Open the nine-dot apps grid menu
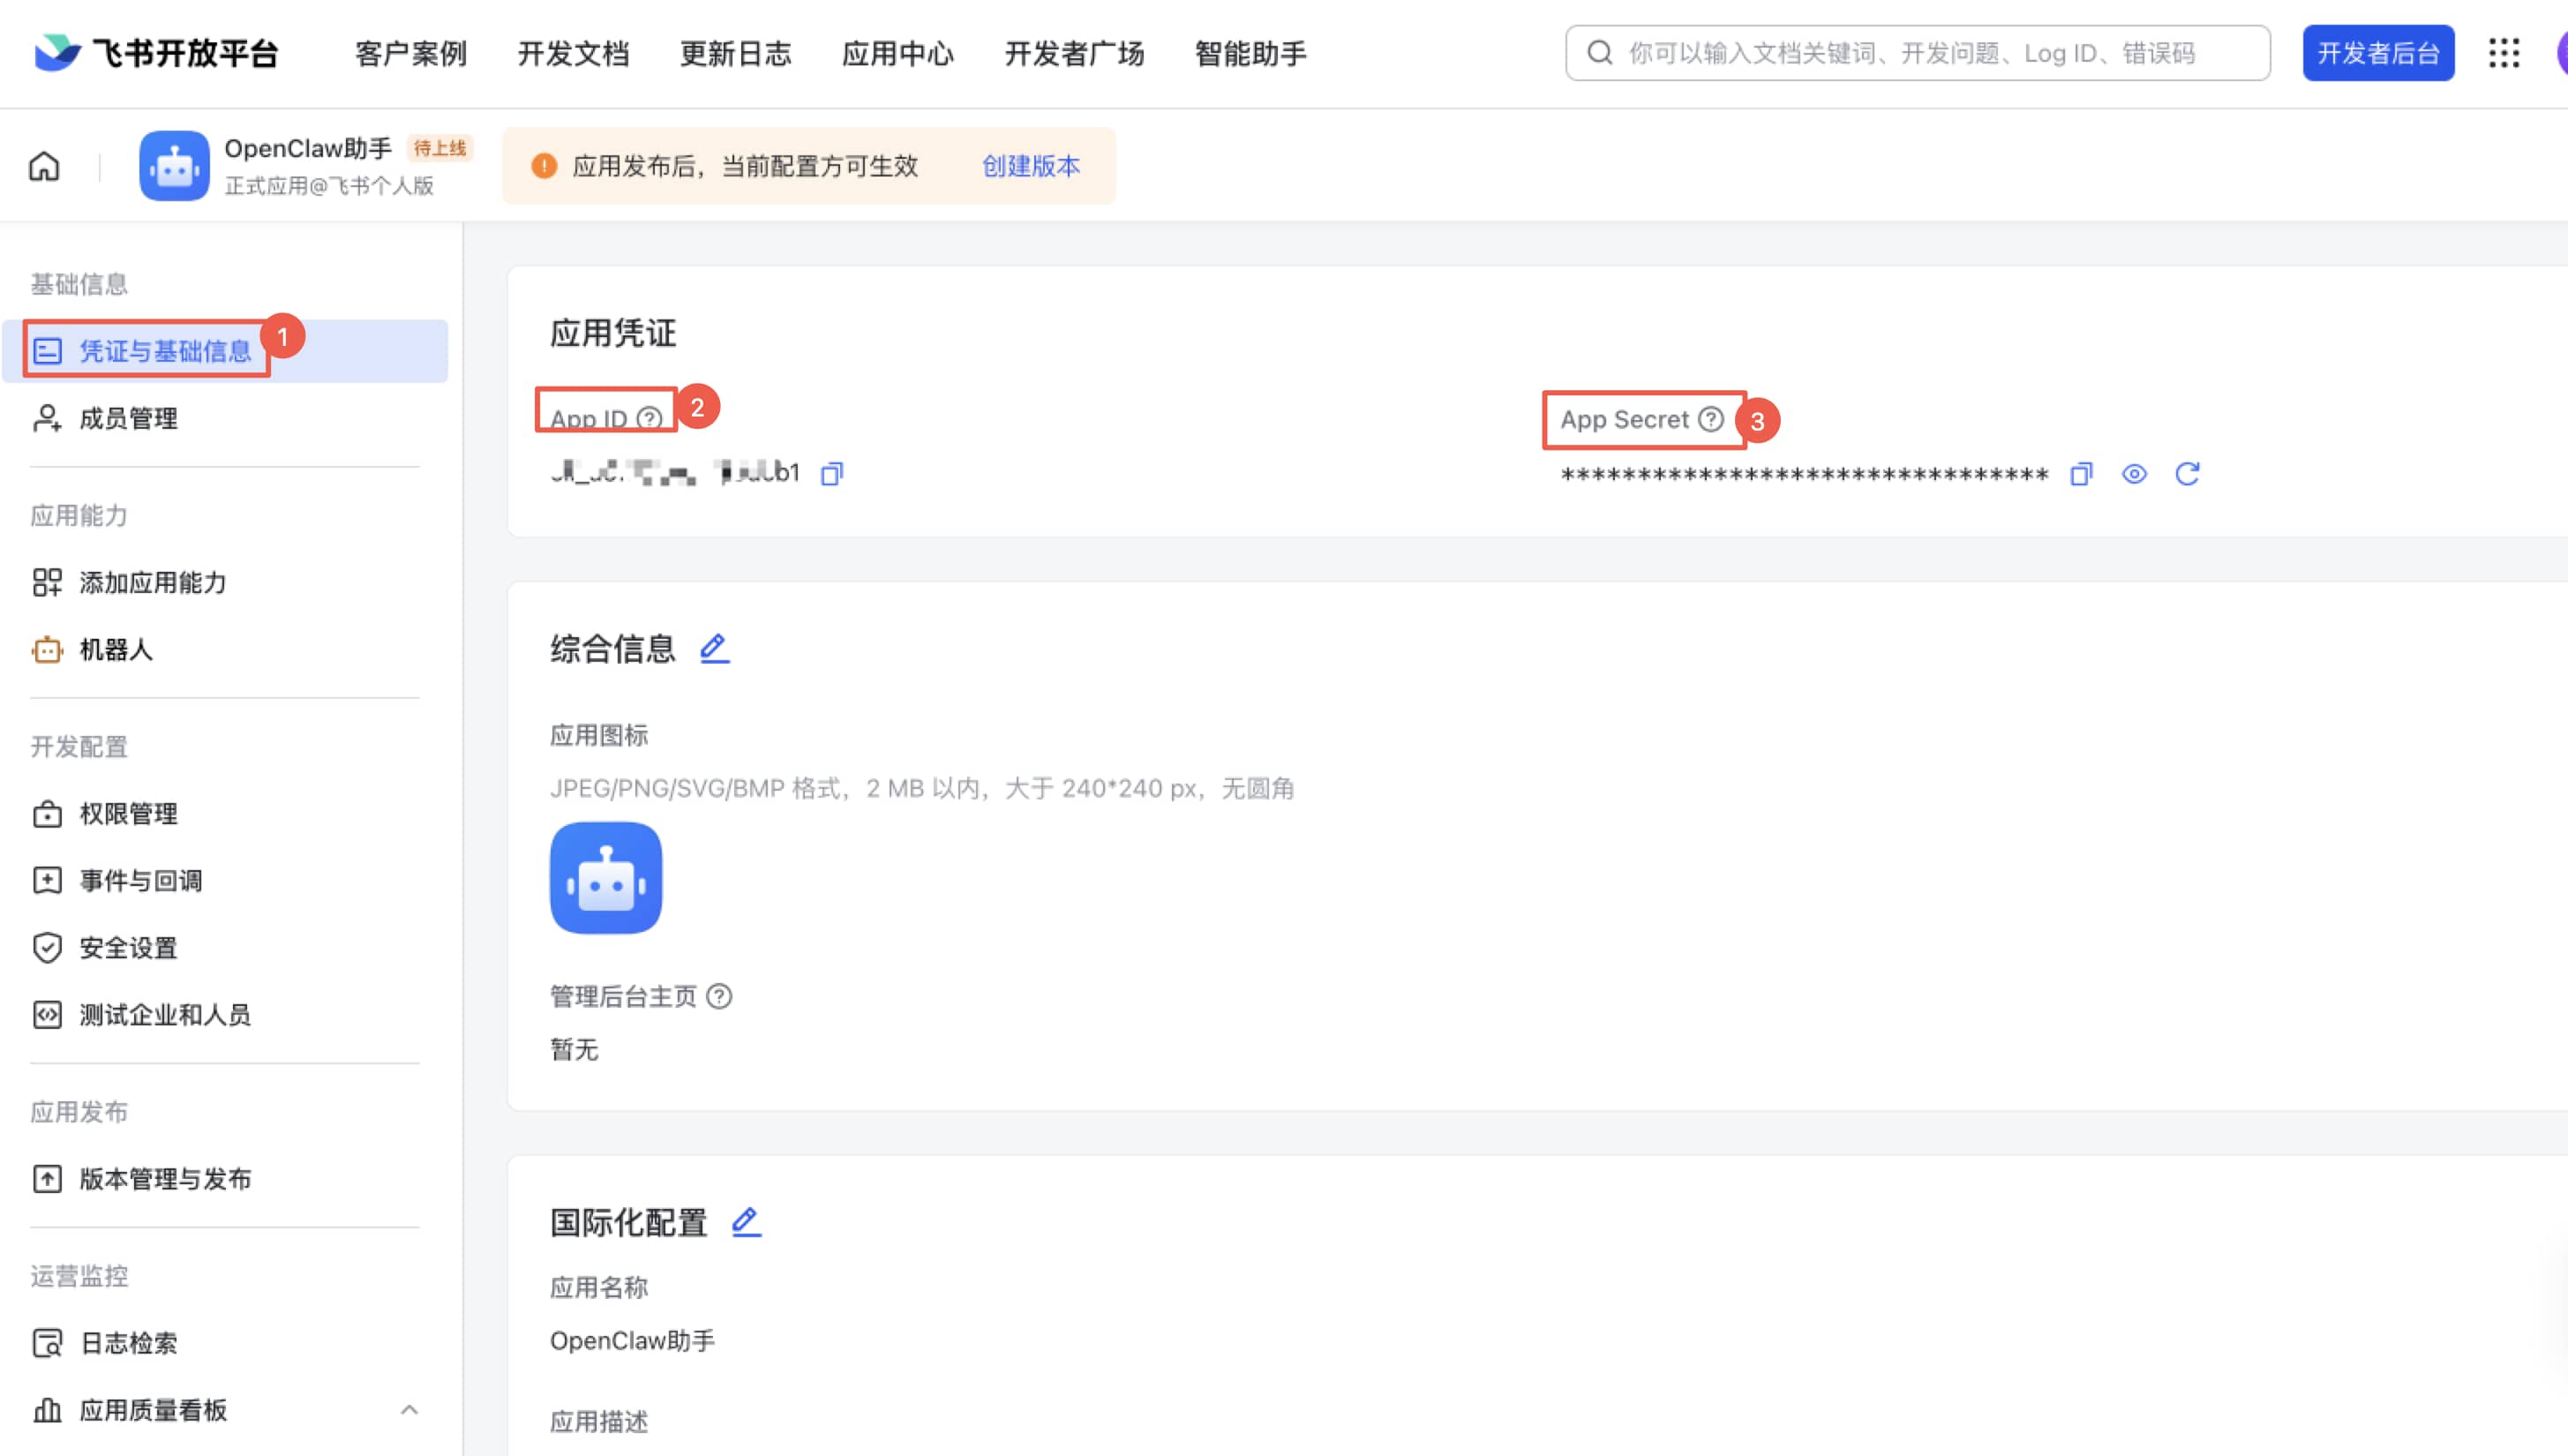2568x1456 pixels. (2504, 53)
